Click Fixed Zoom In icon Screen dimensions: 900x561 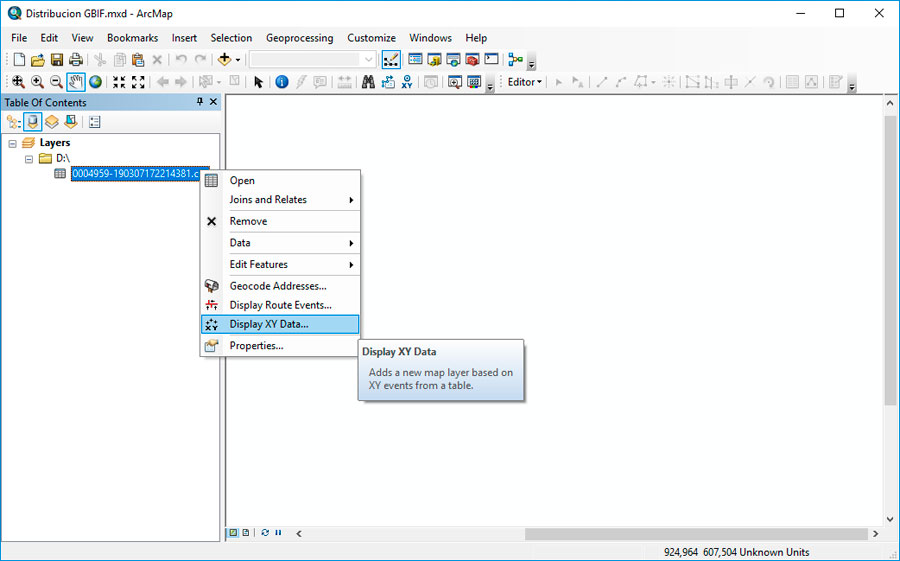119,82
